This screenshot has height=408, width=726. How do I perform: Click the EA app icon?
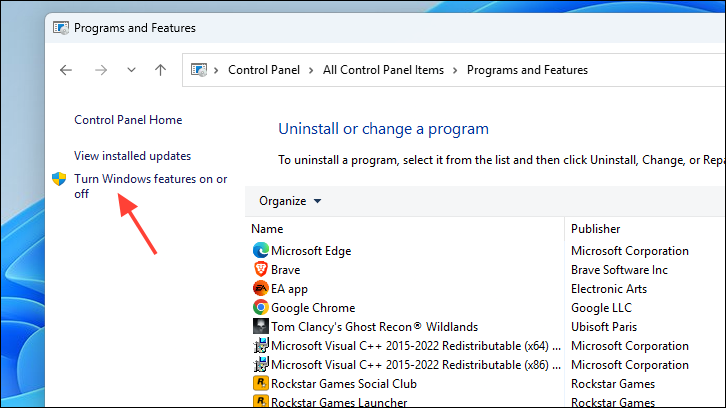point(261,289)
